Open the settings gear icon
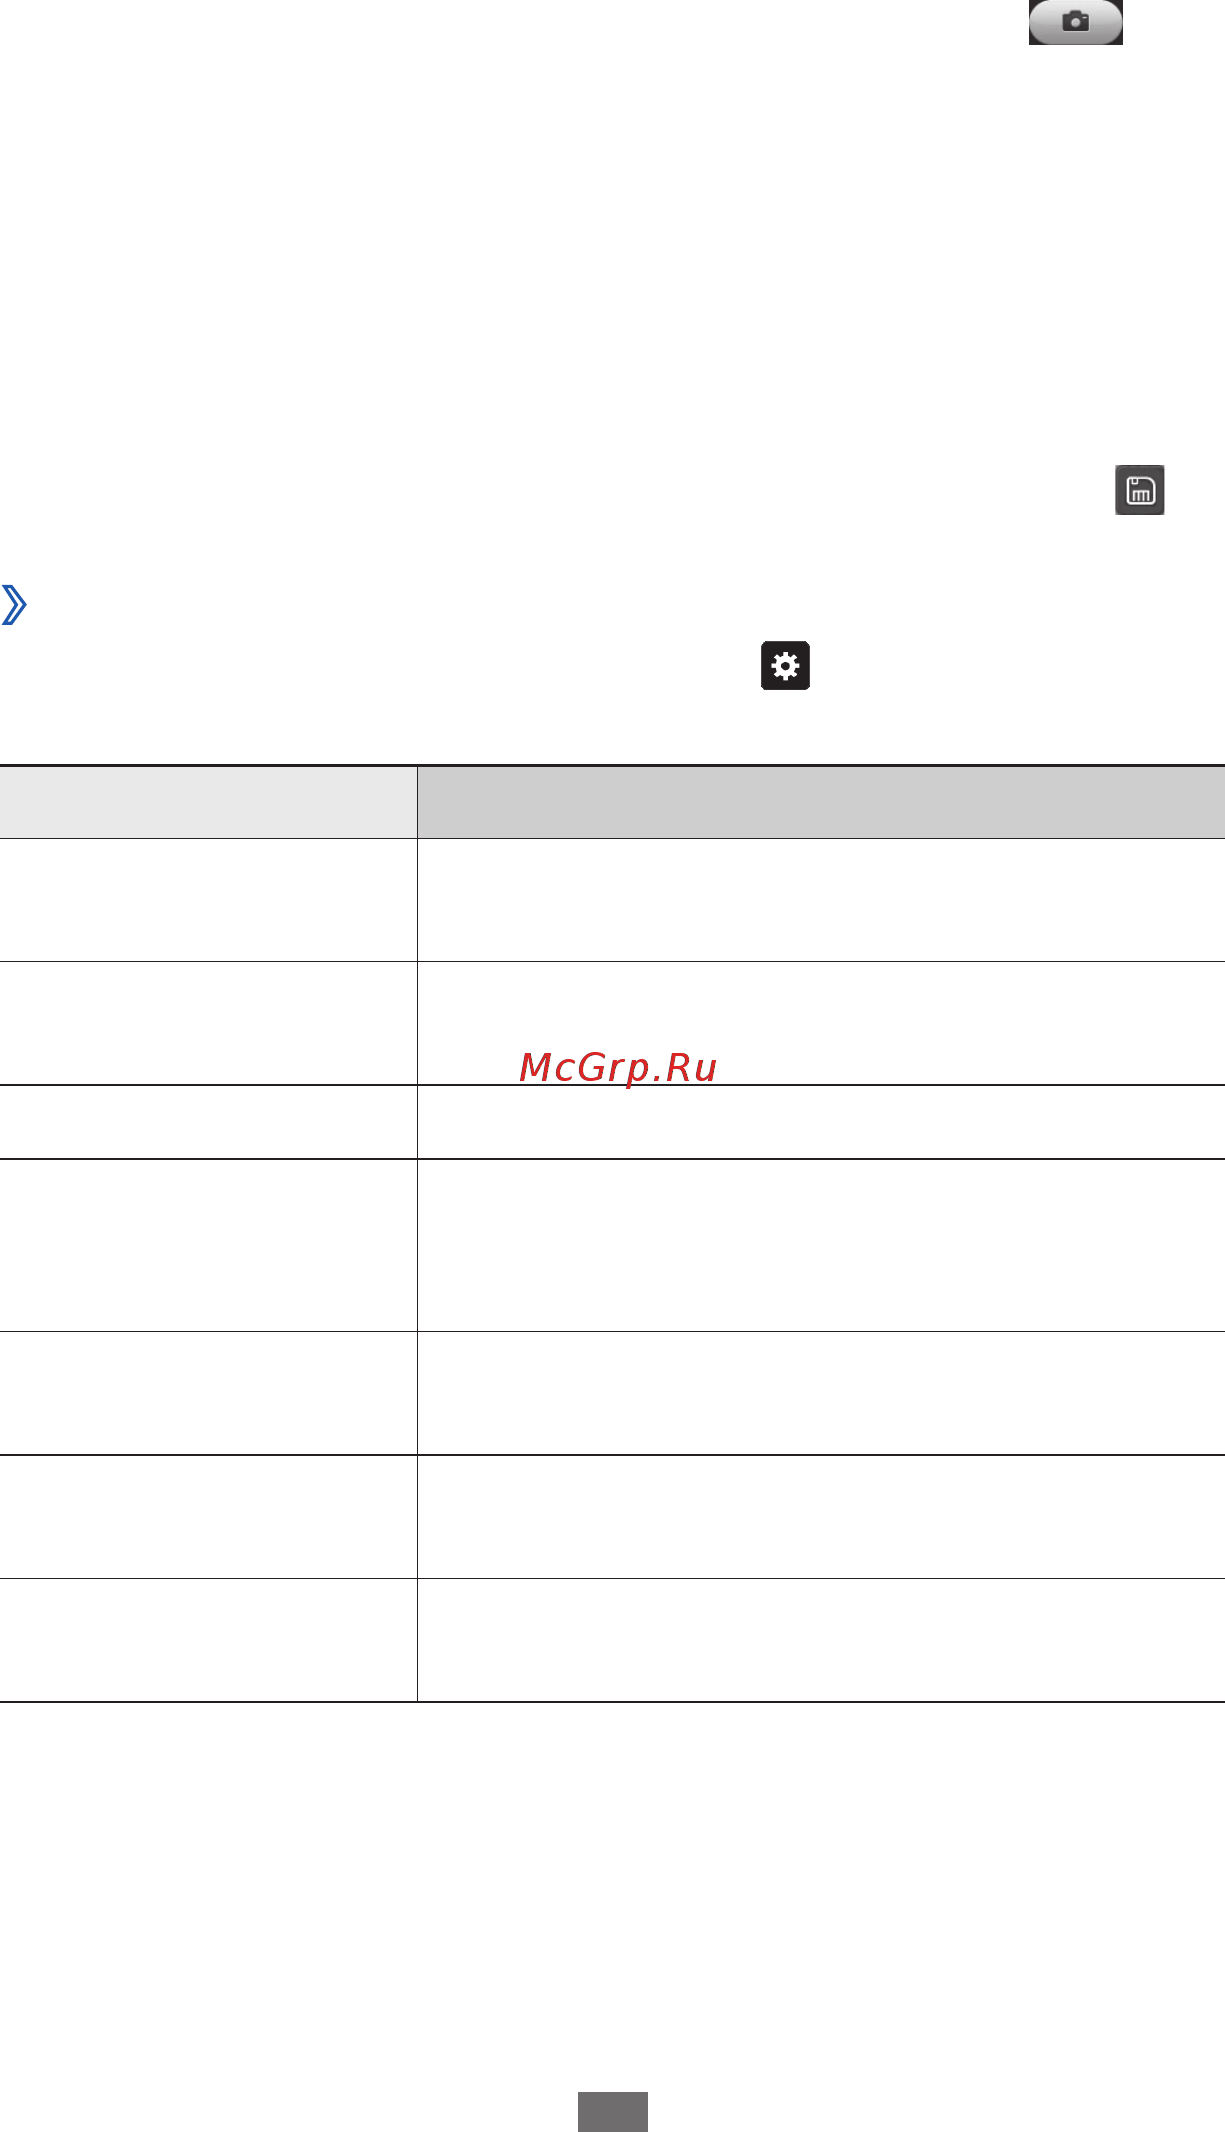This screenshot has height=2132, width=1225. [x=785, y=666]
